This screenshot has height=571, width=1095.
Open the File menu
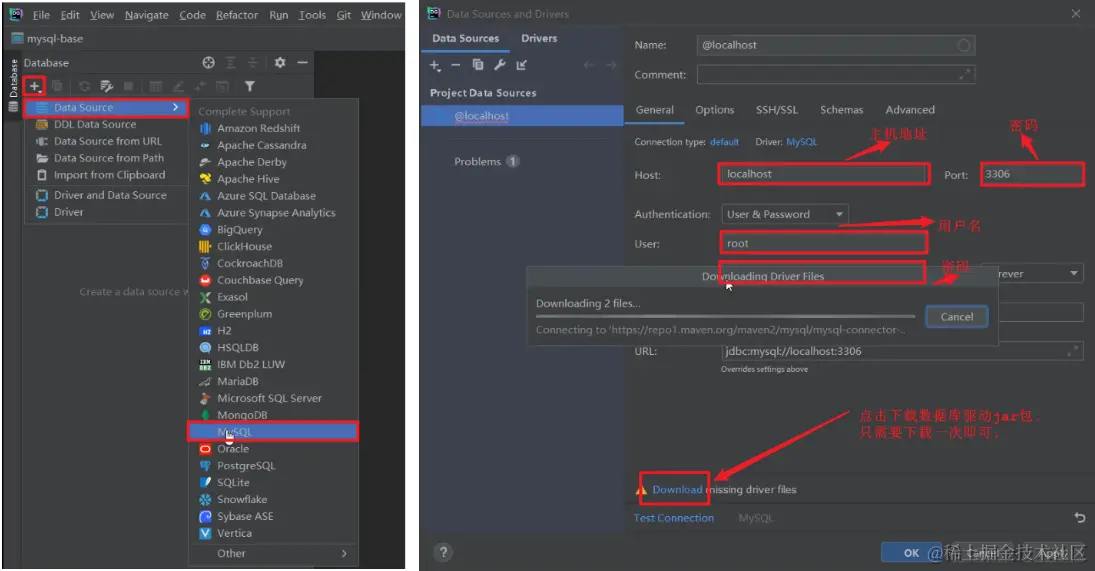click(x=41, y=15)
